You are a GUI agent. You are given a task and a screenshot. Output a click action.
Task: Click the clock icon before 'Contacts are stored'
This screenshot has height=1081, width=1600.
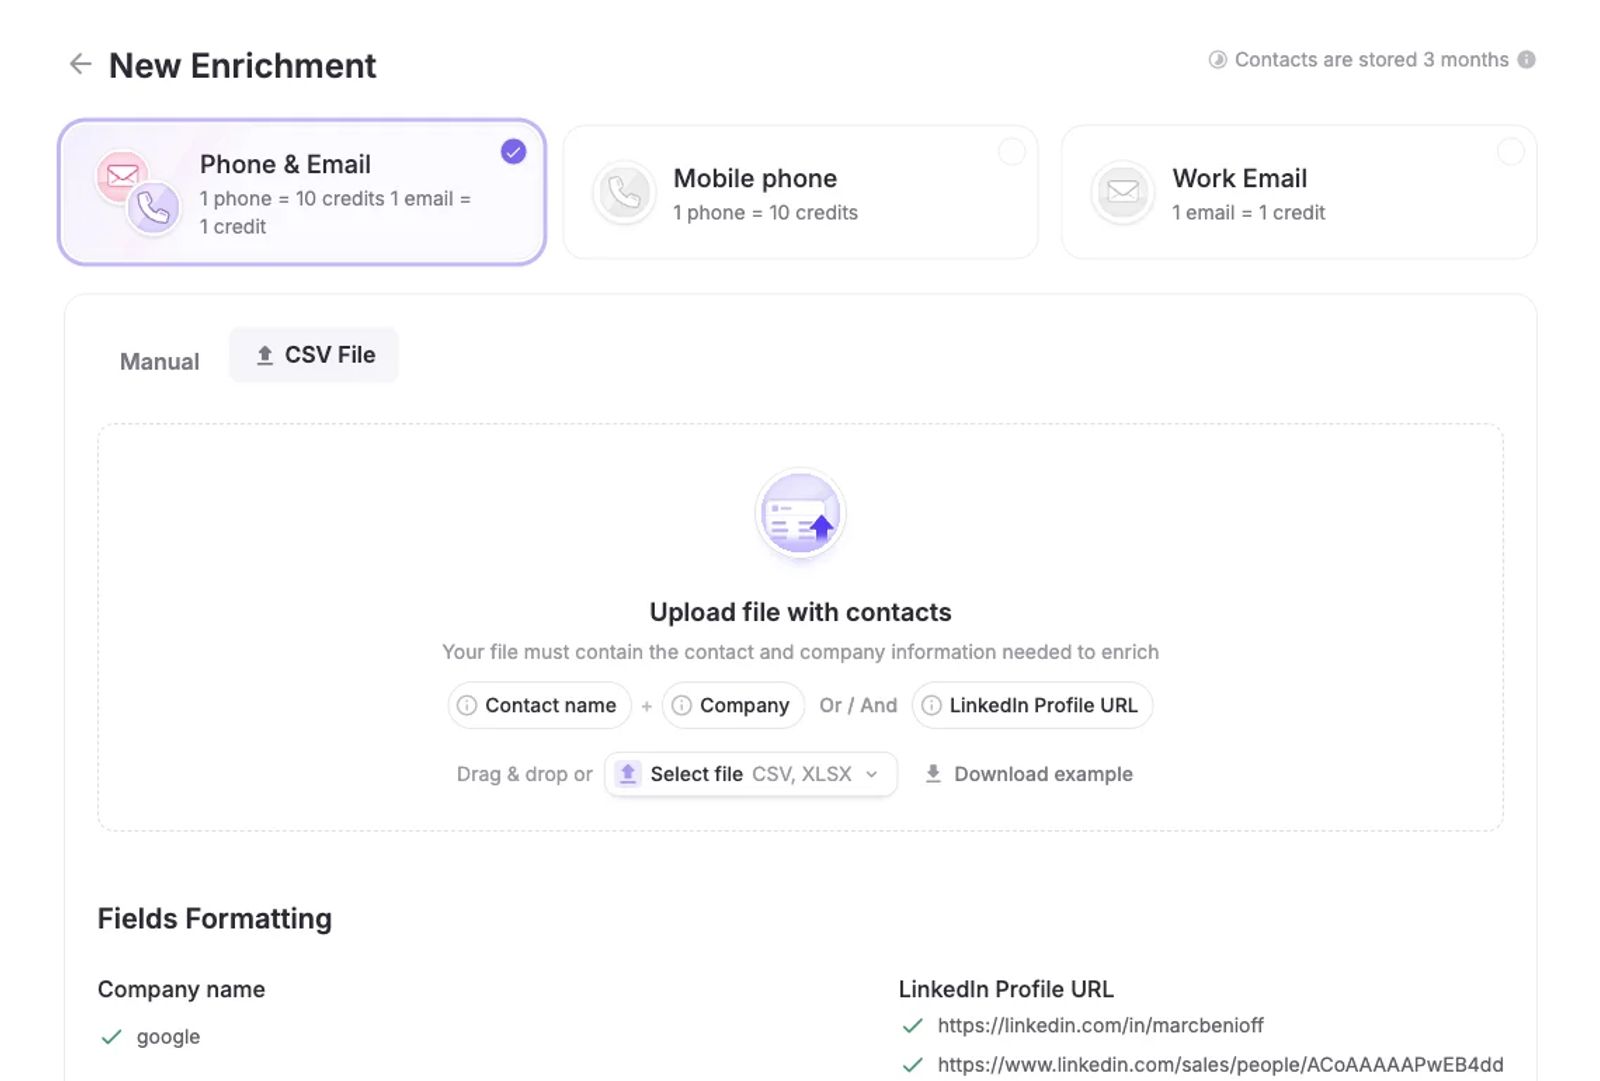coord(1217,60)
